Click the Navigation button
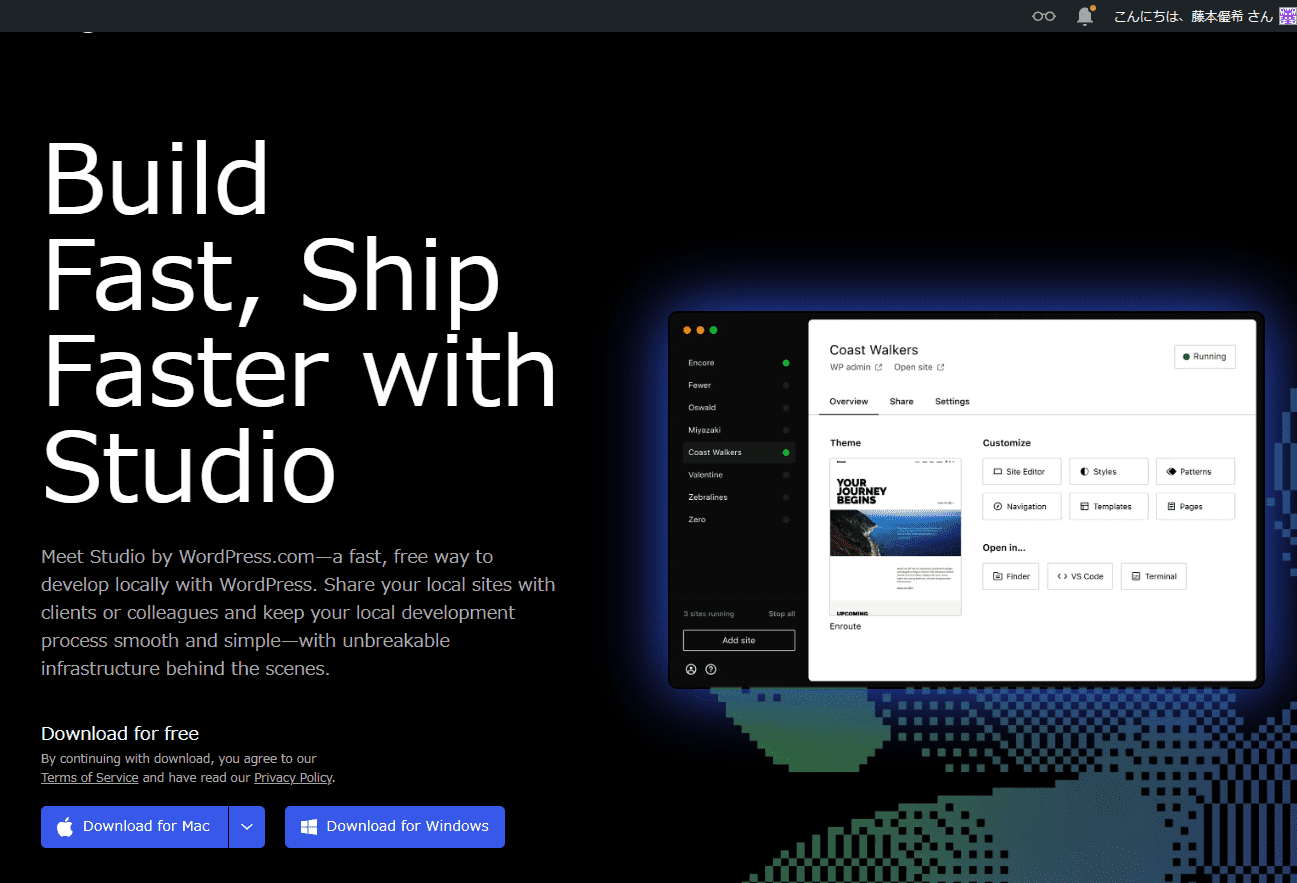This screenshot has width=1297, height=883. [x=1021, y=507]
